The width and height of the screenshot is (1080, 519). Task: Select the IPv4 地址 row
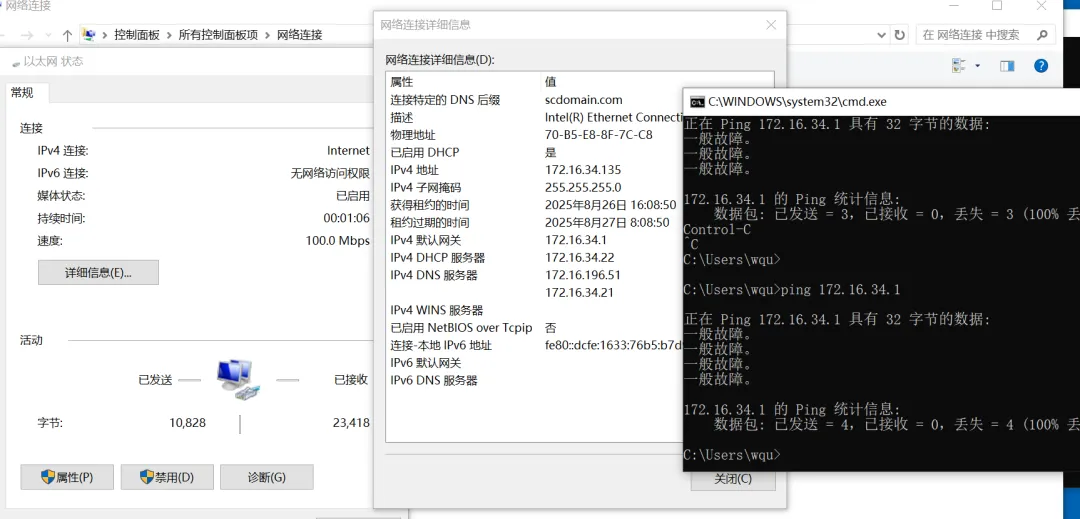tap(534, 170)
